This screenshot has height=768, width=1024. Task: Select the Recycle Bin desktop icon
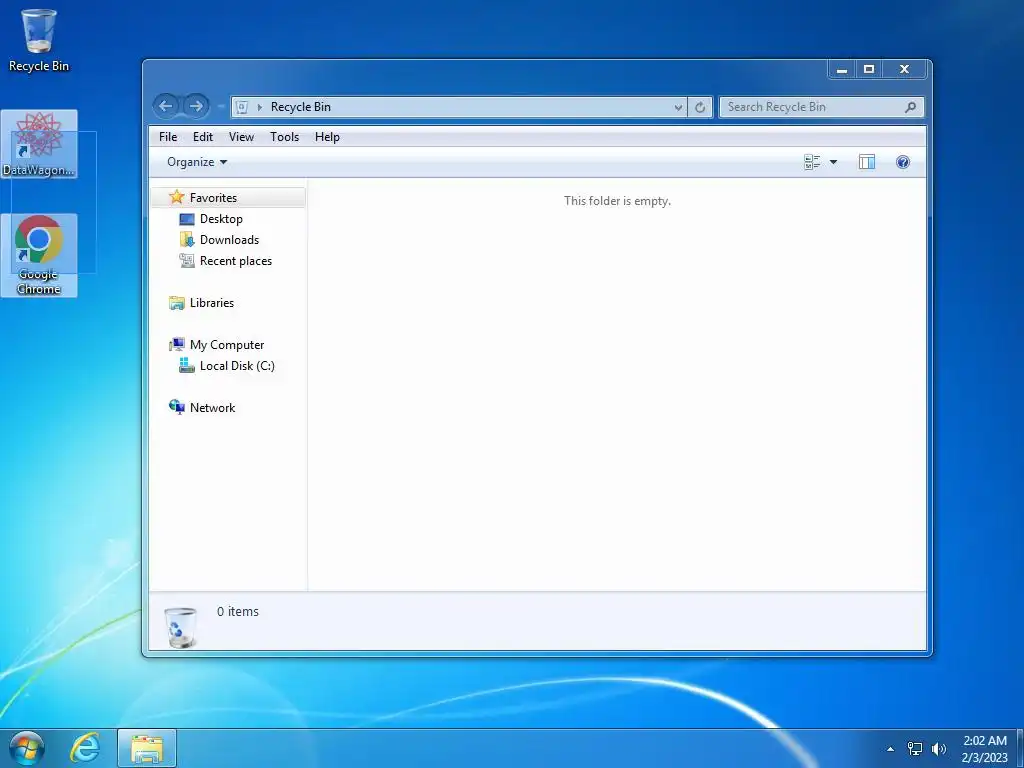pyautogui.click(x=39, y=40)
